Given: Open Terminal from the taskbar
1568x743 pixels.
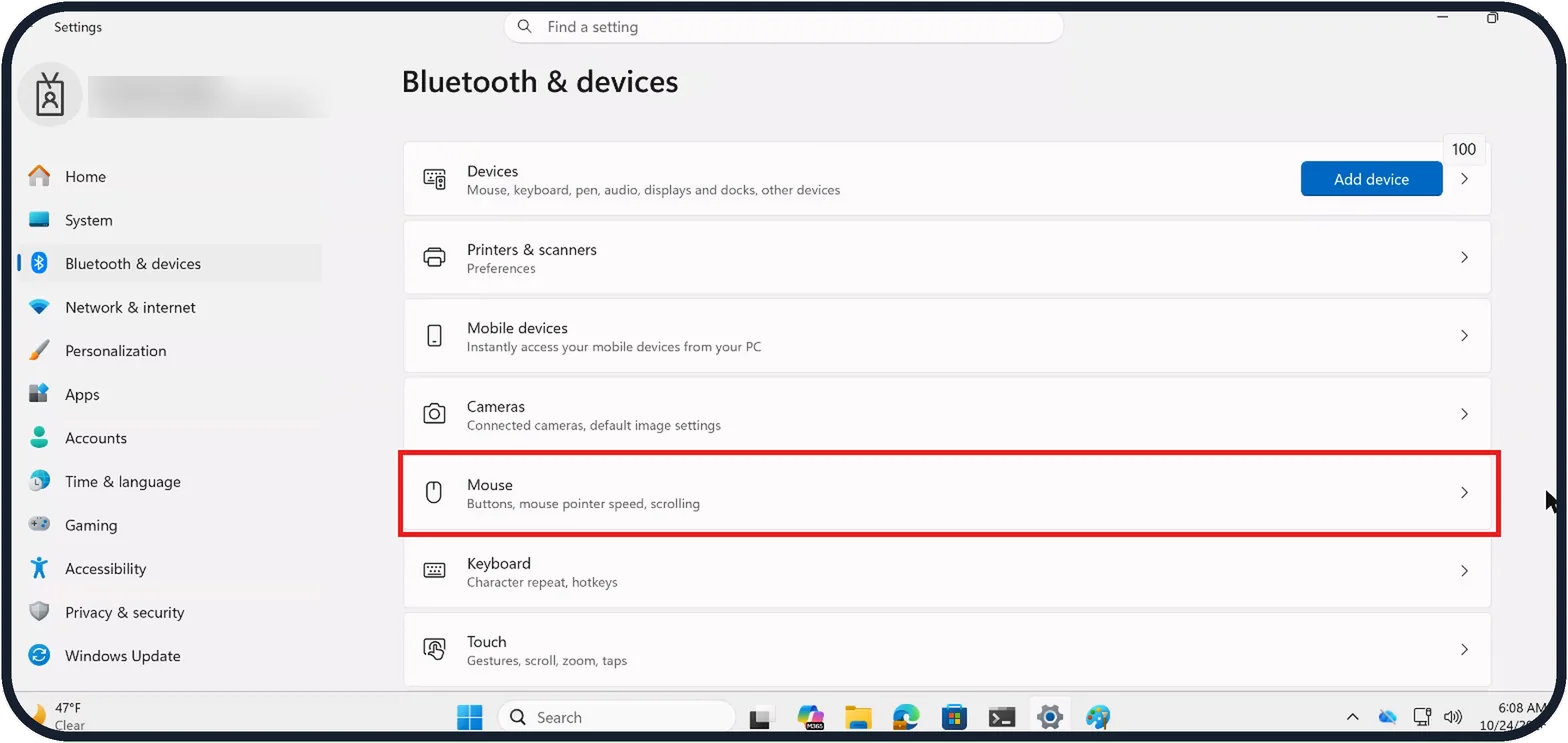Looking at the screenshot, I should point(1002,717).
